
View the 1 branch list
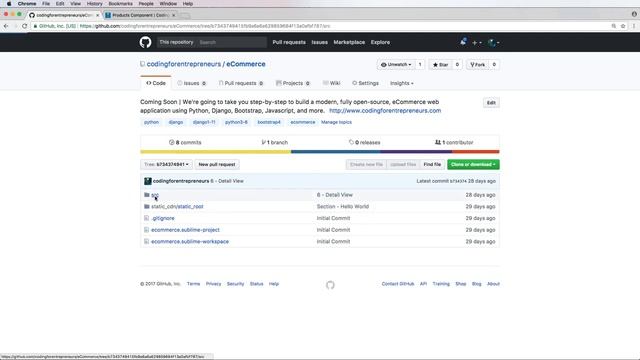point(275,142)
